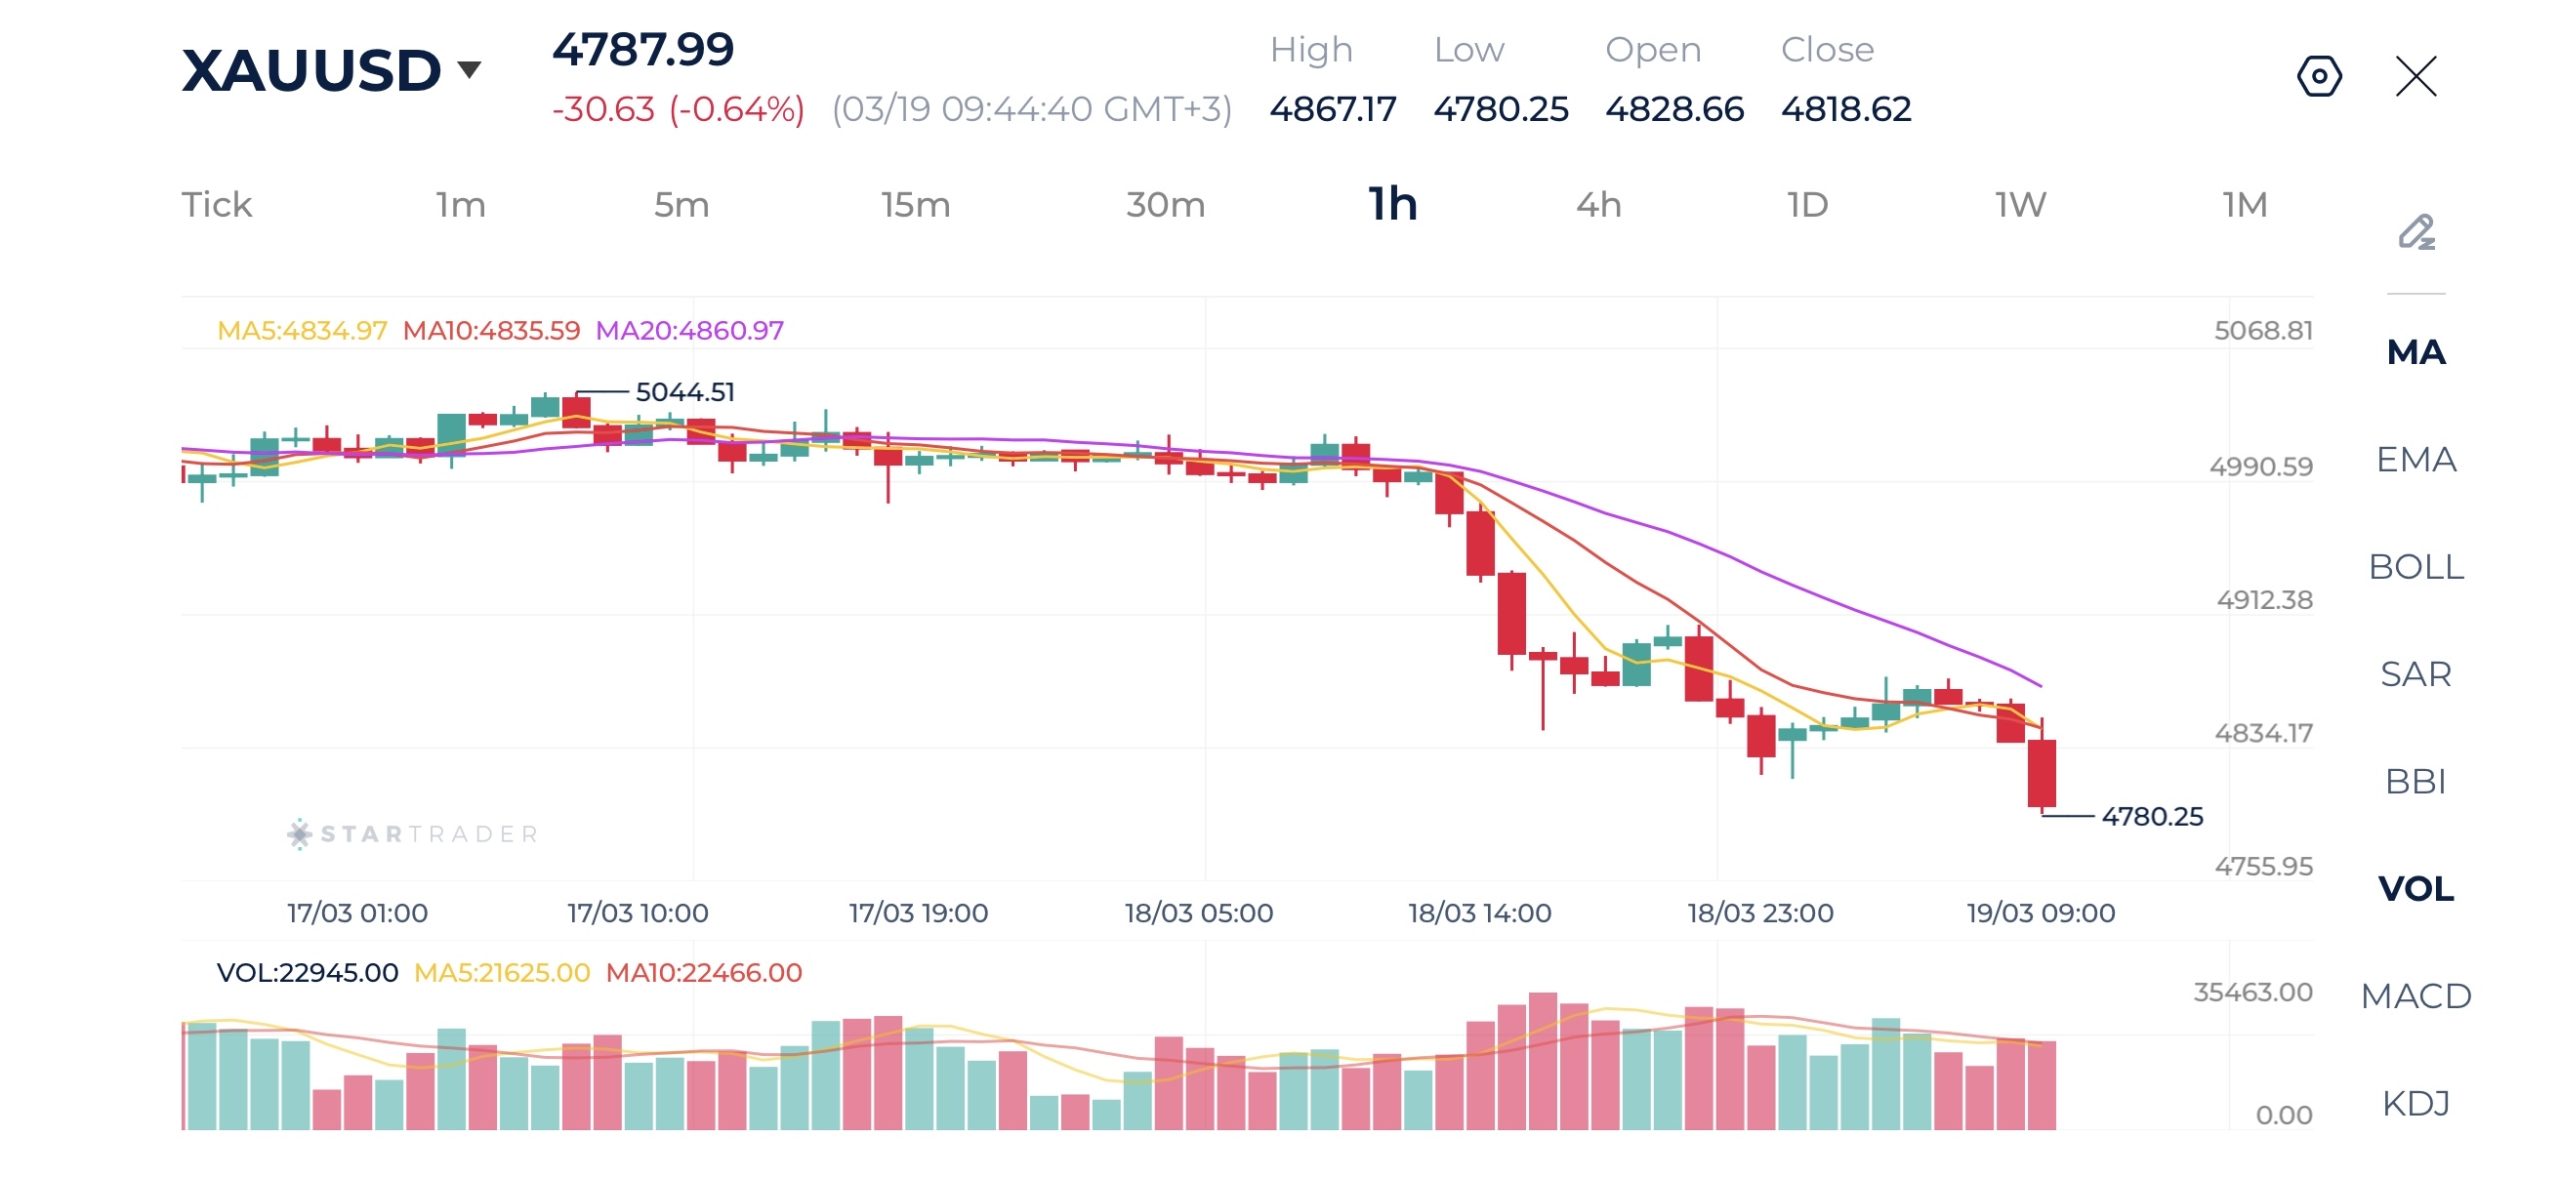Switch to 1M monthly timeframe
Viewport: 2560px width, 1177px height.
(x=2244, y=205)
